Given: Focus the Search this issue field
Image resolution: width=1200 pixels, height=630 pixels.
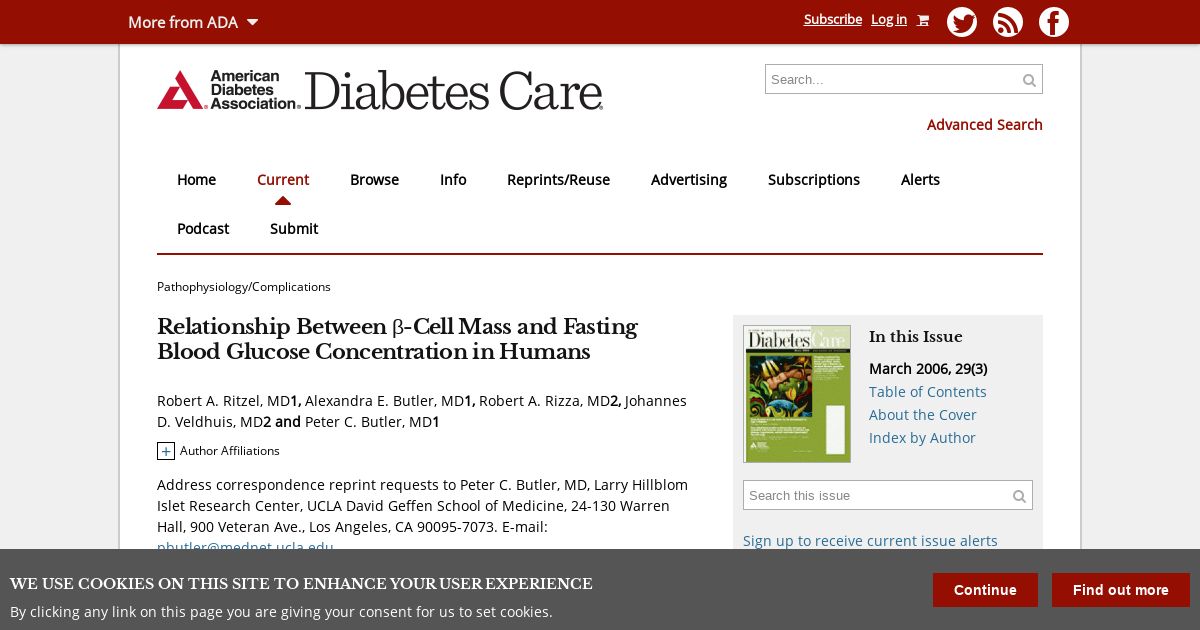Looking at the screenshot, I should 875,496.
